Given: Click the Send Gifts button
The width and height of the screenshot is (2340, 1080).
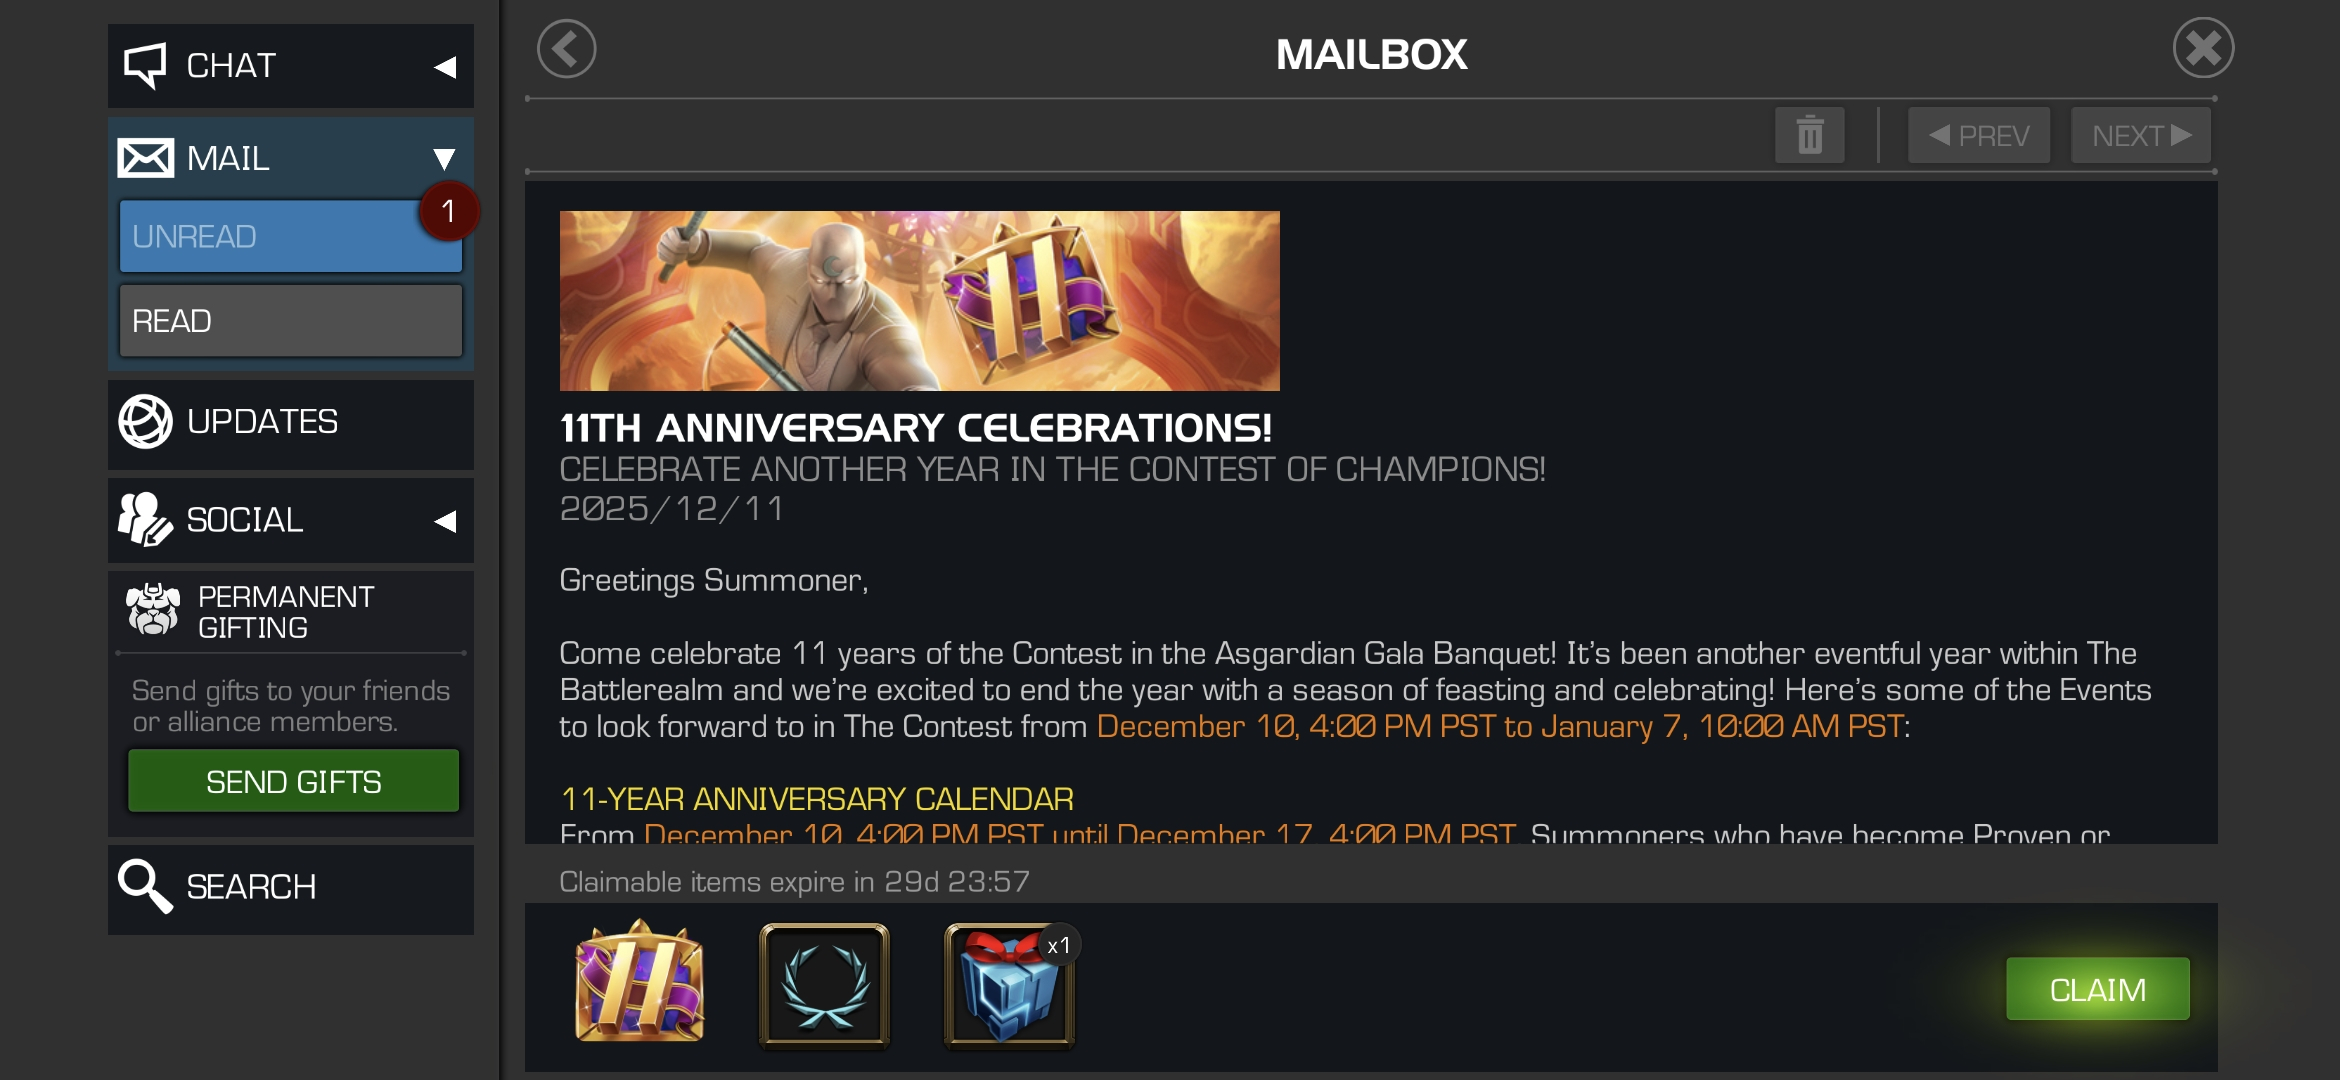Looking at the screenshot, I should point(293,781).
